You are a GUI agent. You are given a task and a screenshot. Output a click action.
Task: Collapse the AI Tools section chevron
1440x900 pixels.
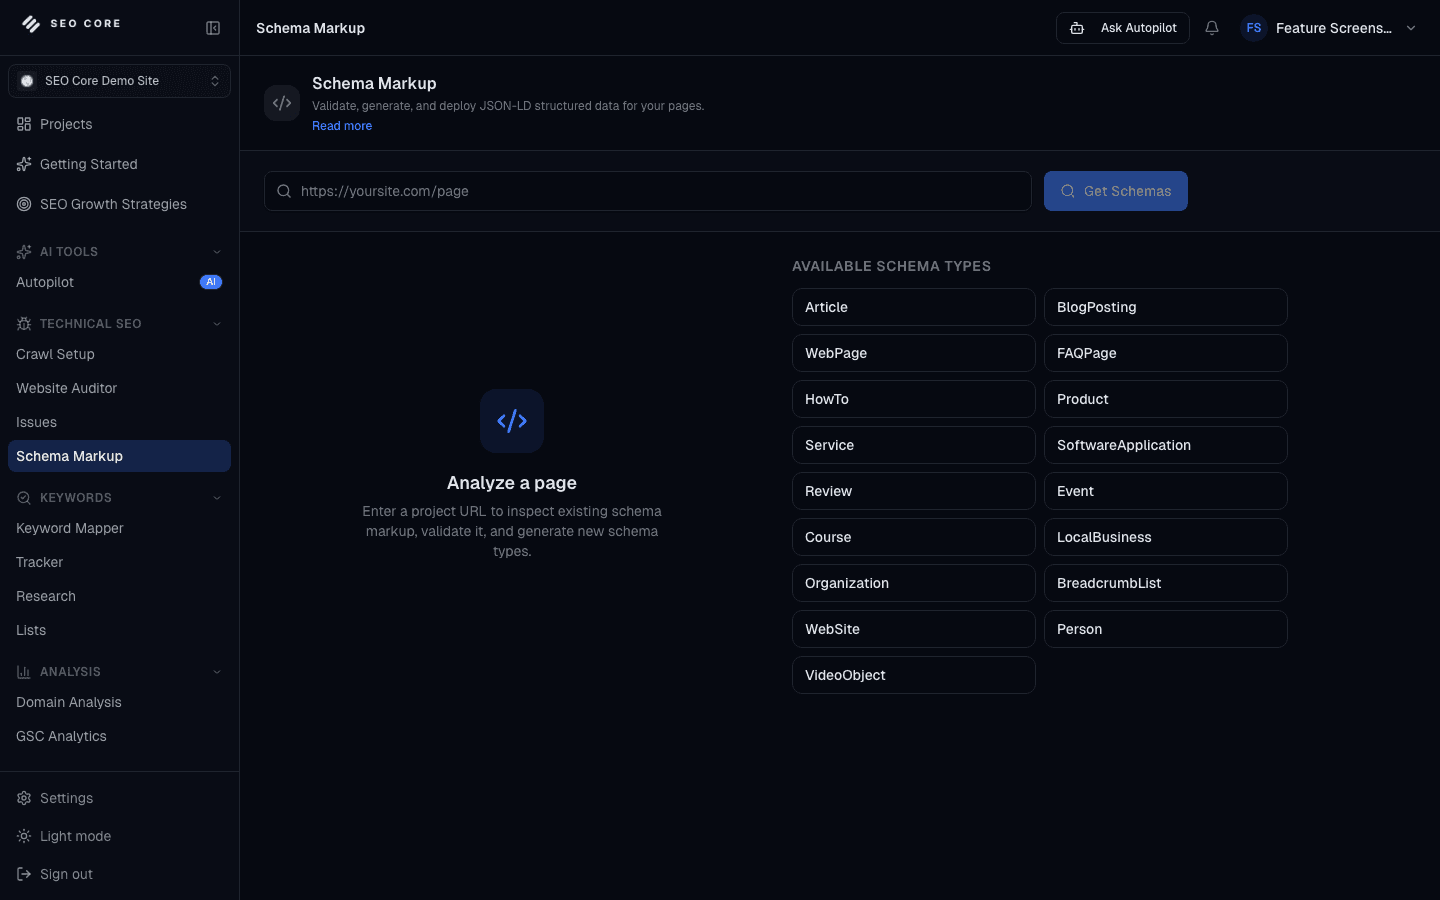(x=217, y=252)
